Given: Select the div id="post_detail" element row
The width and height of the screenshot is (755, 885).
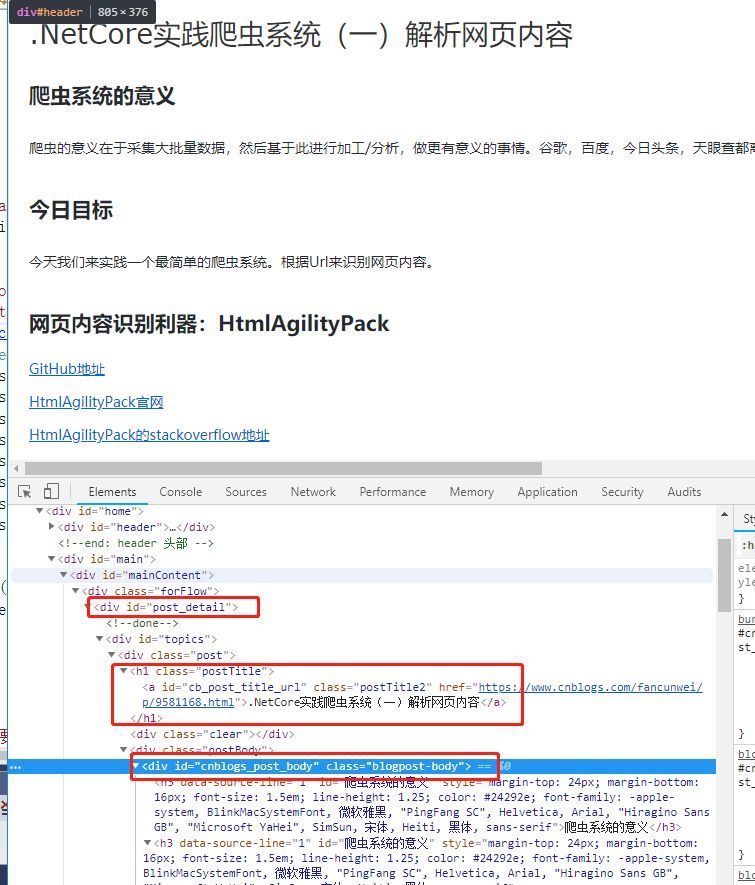Looking at the screenshot, I should point(166,607).
